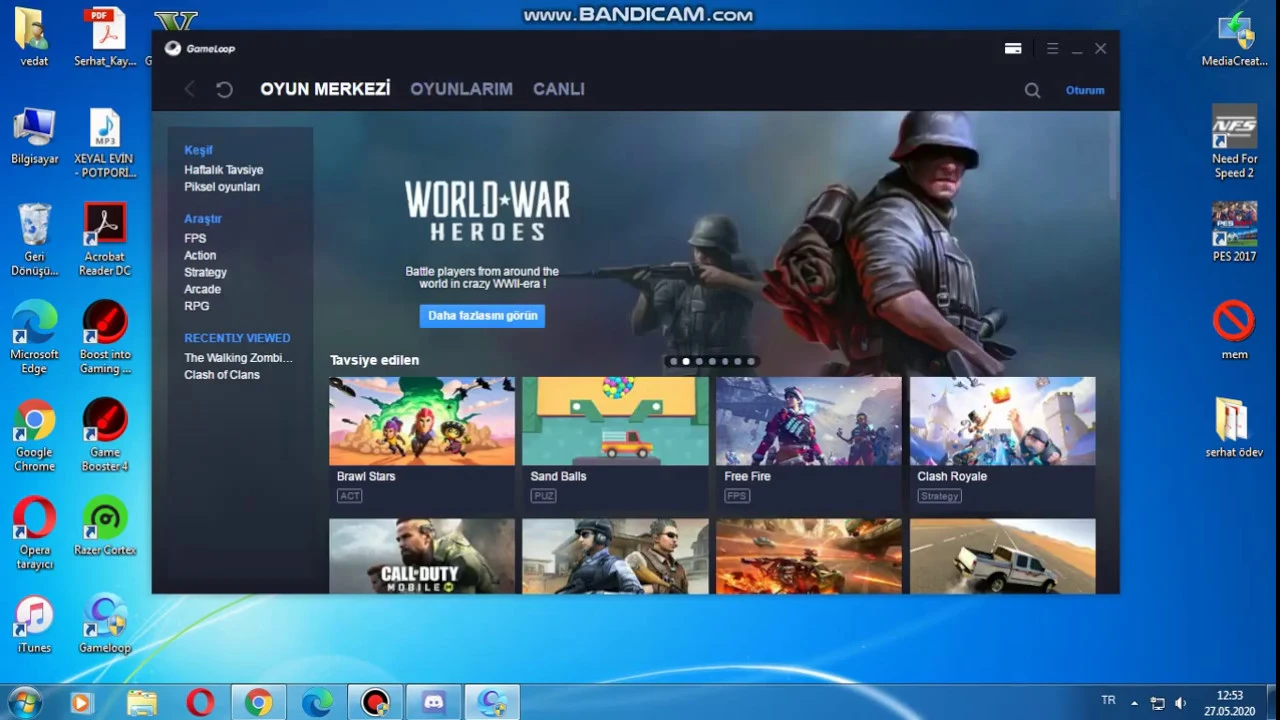
Task: Open the Sand Balls game thumbnail
Action: [x=615, y=421]
